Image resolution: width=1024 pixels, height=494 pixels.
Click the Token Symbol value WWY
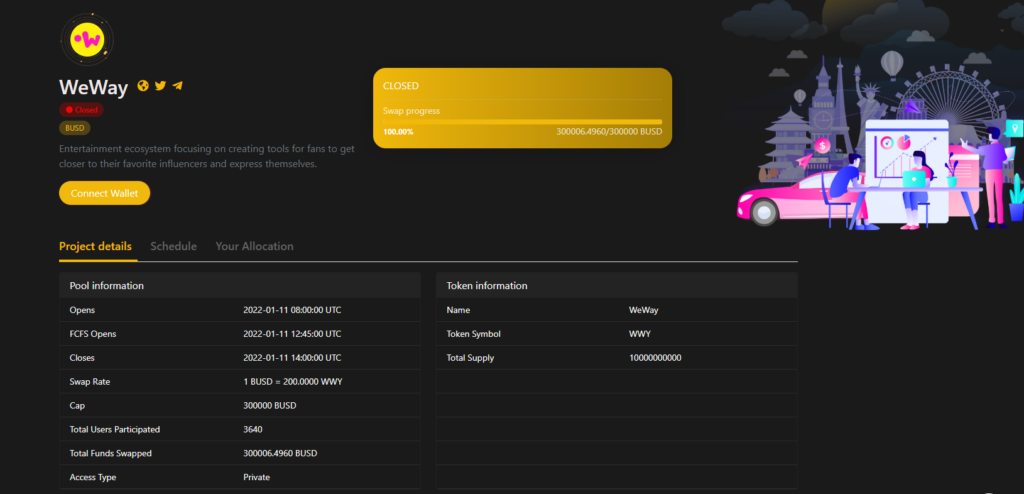640,334
